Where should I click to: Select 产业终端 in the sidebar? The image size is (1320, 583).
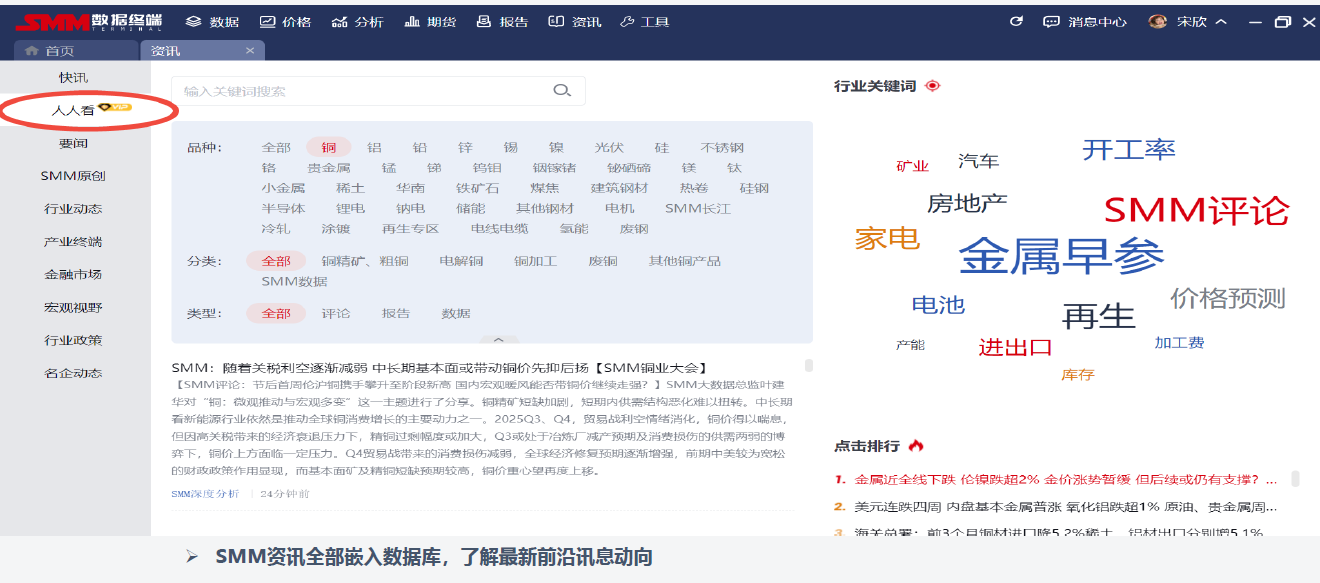pos(73,242)
